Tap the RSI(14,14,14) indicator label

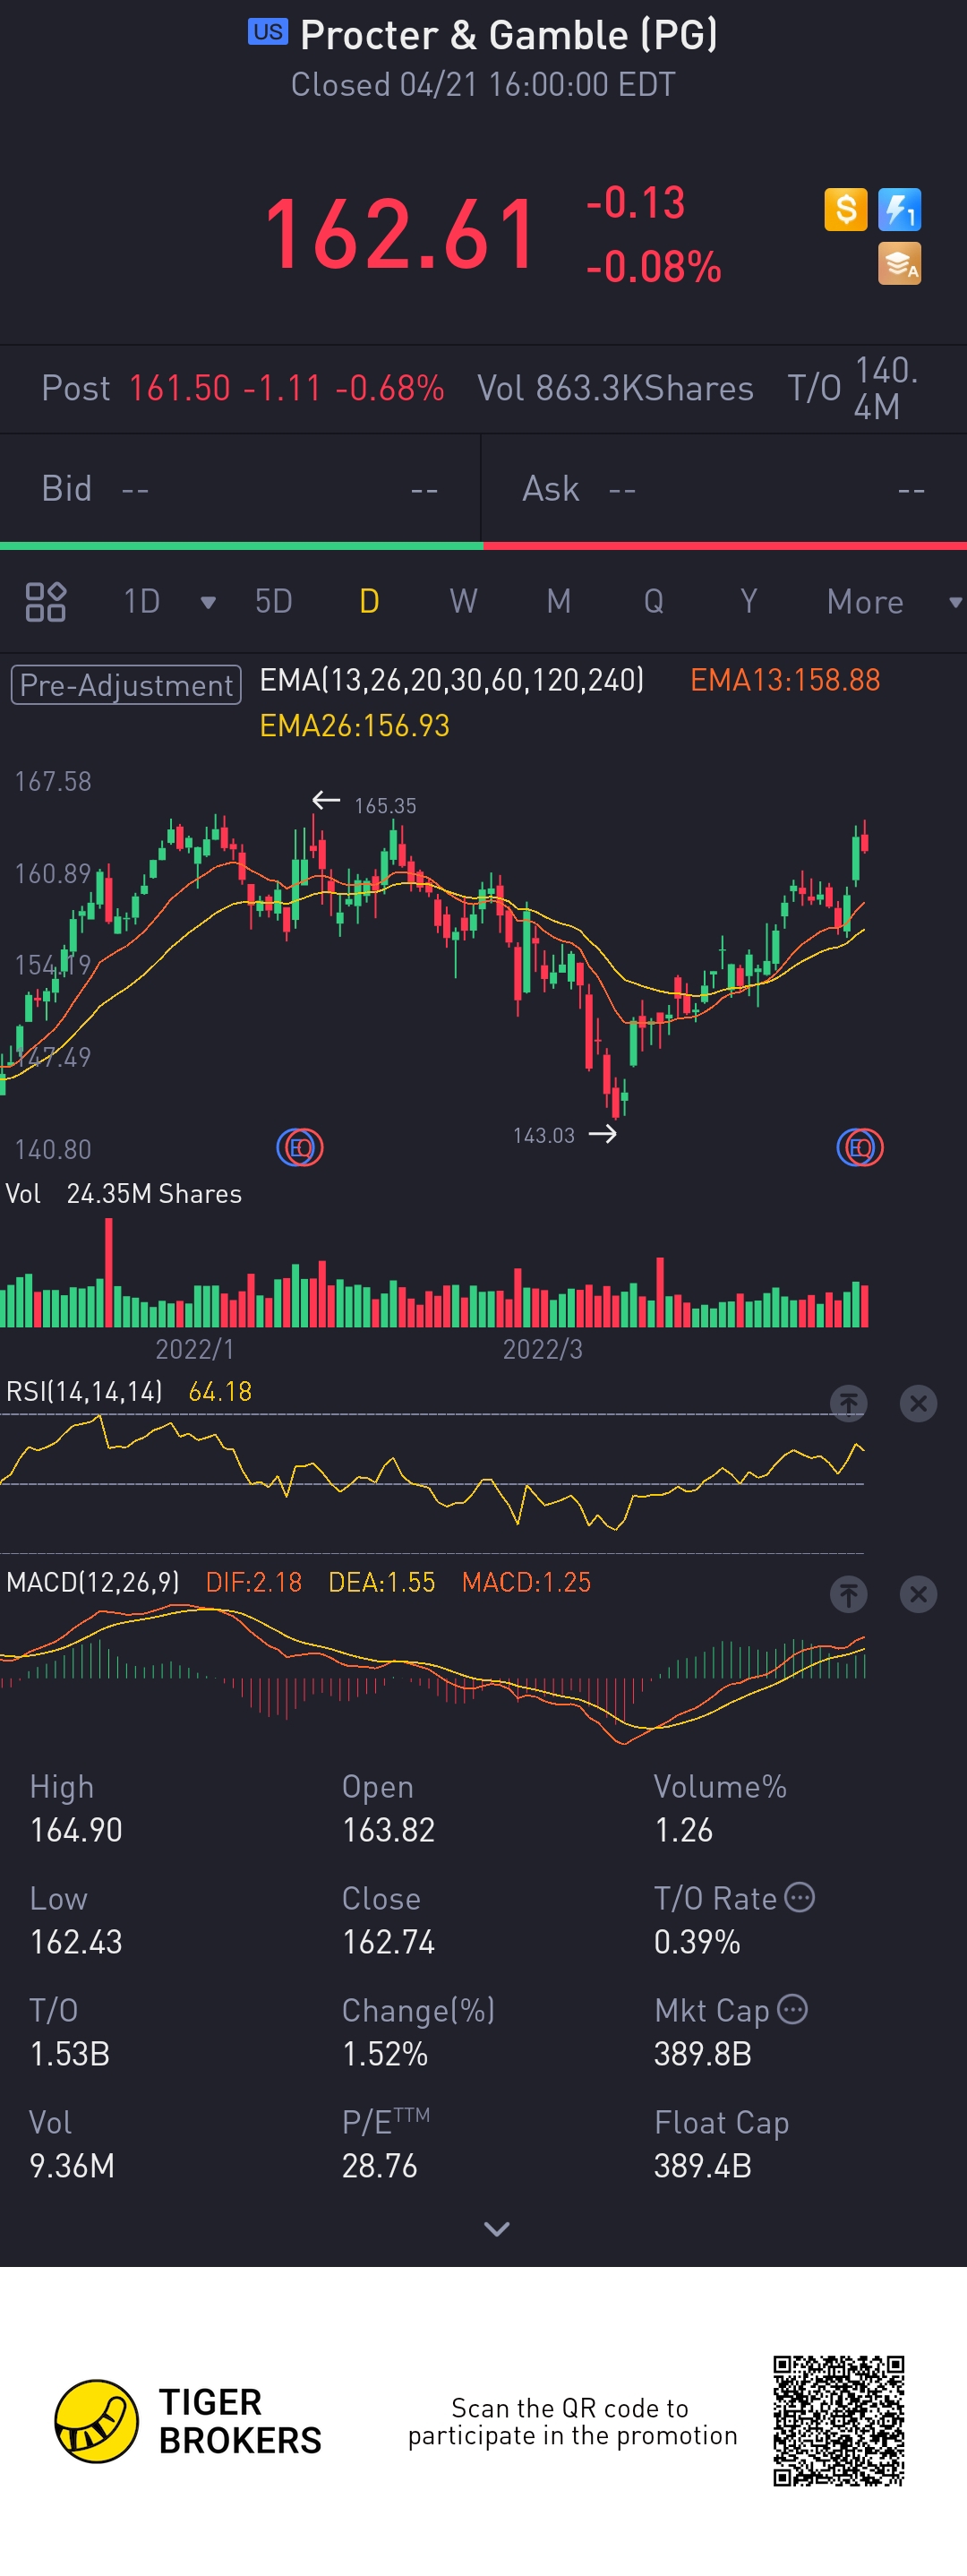point(84,1391)
